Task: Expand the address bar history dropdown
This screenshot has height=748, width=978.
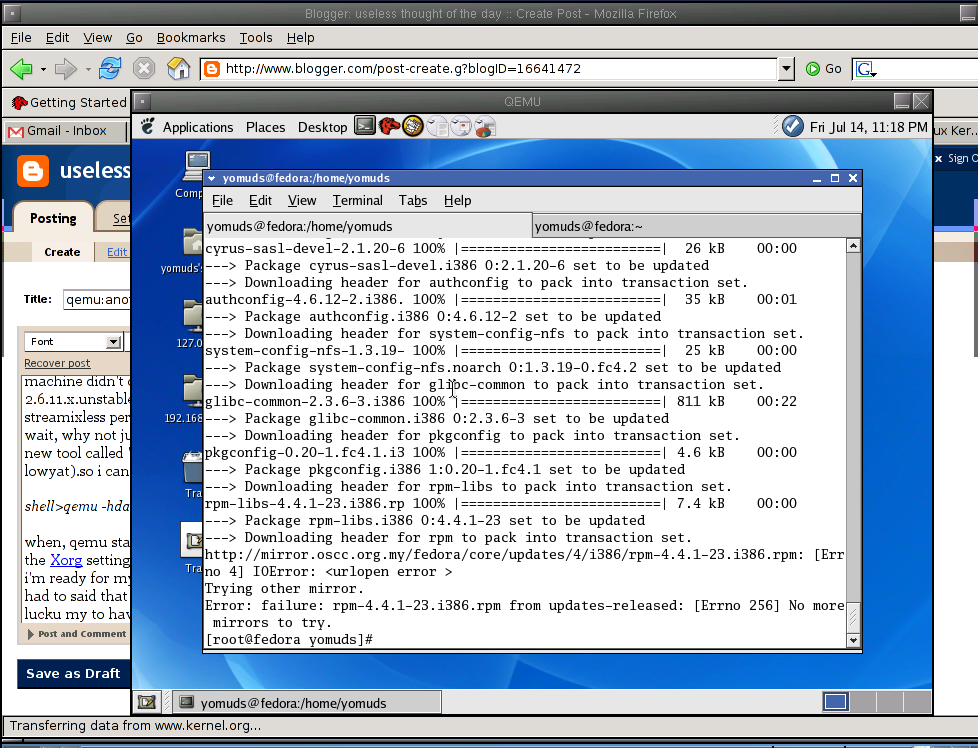Action: tap(786, 69)
